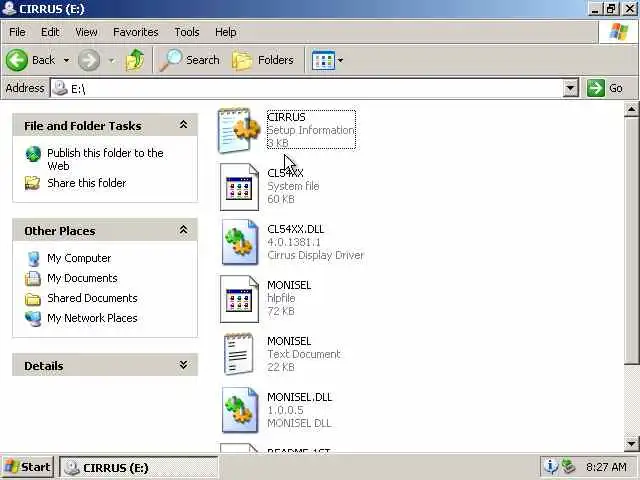Image resolution: width=640 pixels, height=480 pixels.
Task: Open the Forward history dropdown arrow
Action: click(x=111, y=60)
